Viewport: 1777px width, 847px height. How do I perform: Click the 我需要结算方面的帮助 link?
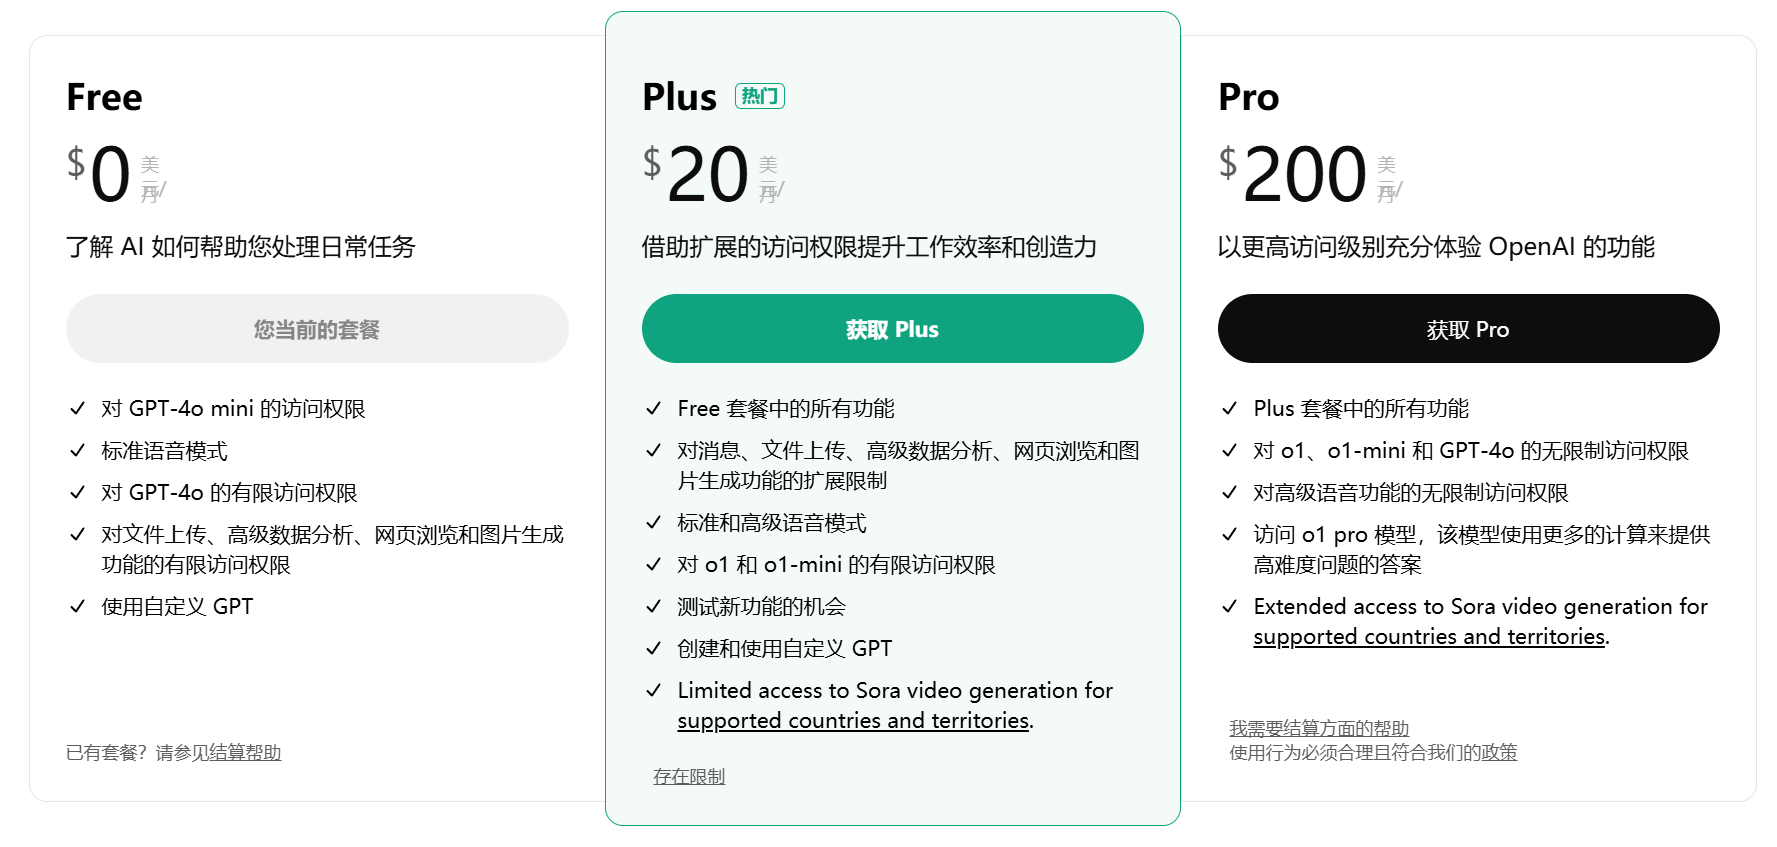coord(1320,728)
